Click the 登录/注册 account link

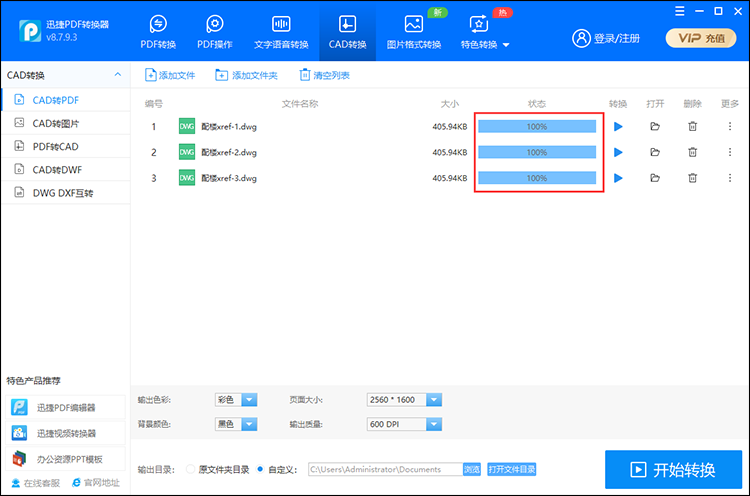(606, 38)
